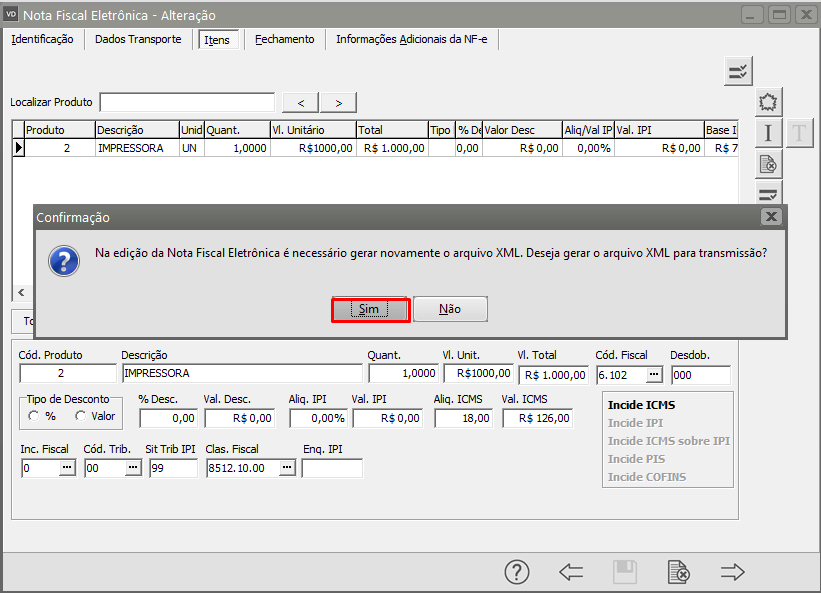The height and width of the screenshot is (593, 821).
Task: Click the help question mark icon
Action: [516, 572]
